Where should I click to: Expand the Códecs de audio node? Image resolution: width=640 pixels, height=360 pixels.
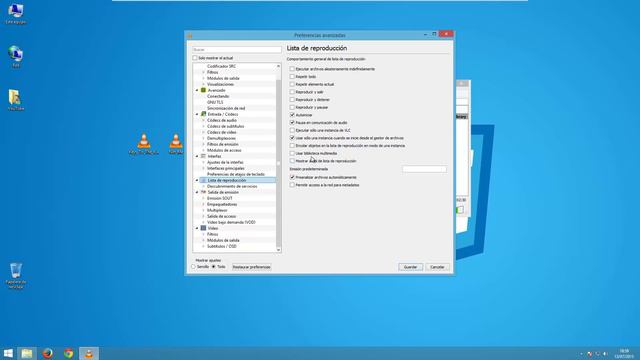pos(203,120)
